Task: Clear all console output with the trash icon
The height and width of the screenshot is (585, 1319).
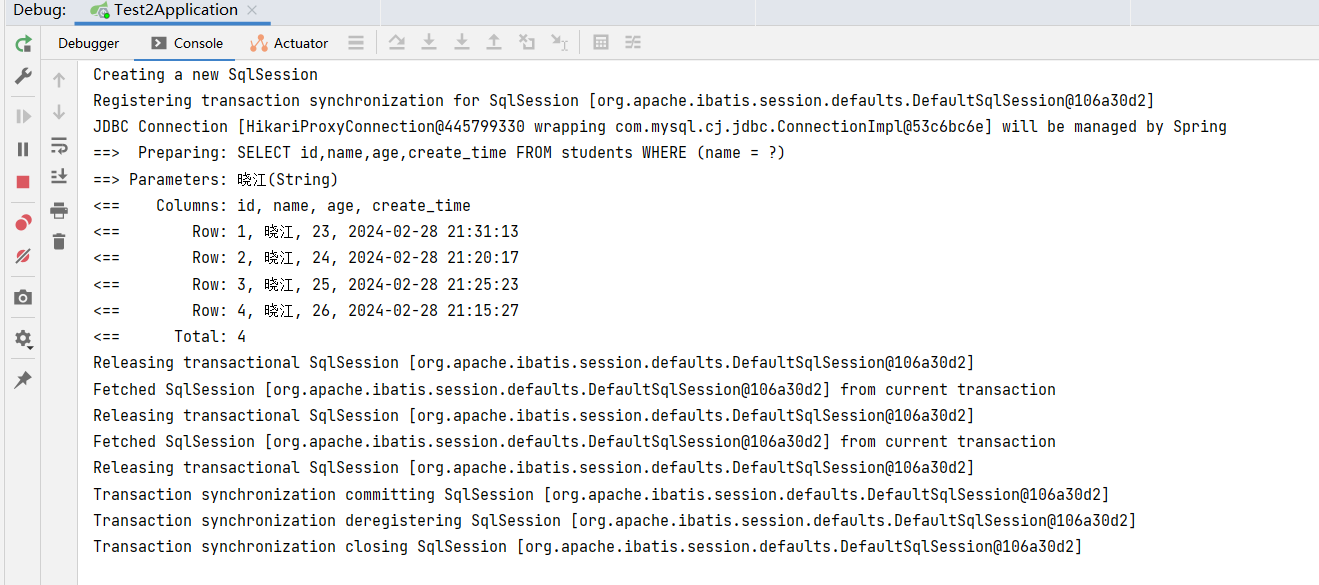Action: 59,242
